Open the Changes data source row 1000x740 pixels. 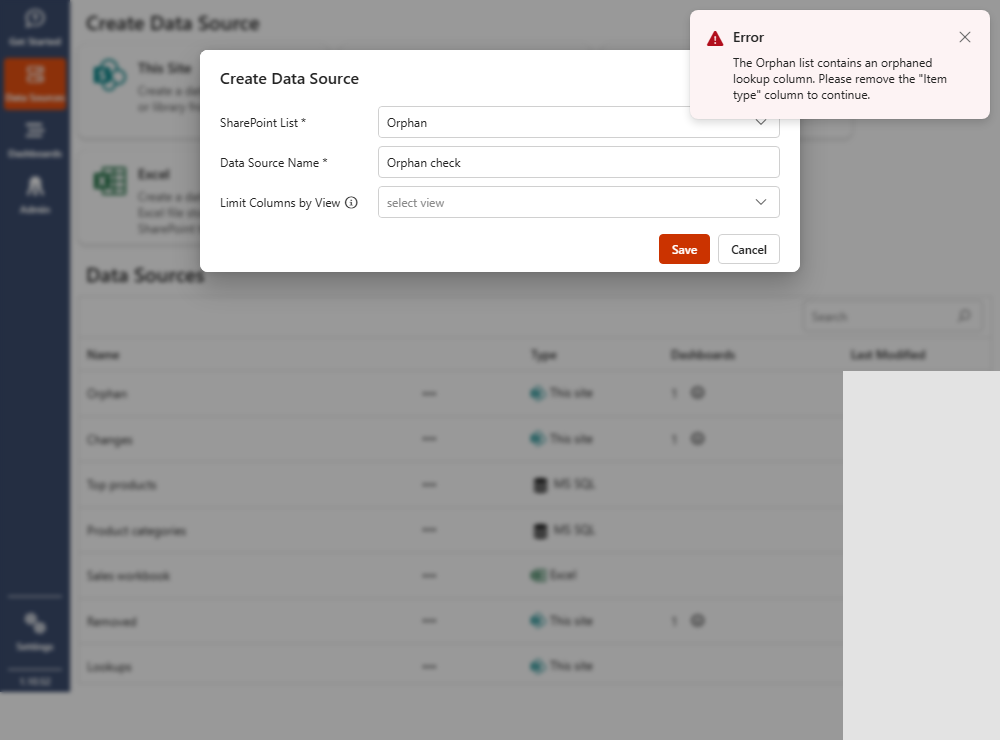(110, 440)
